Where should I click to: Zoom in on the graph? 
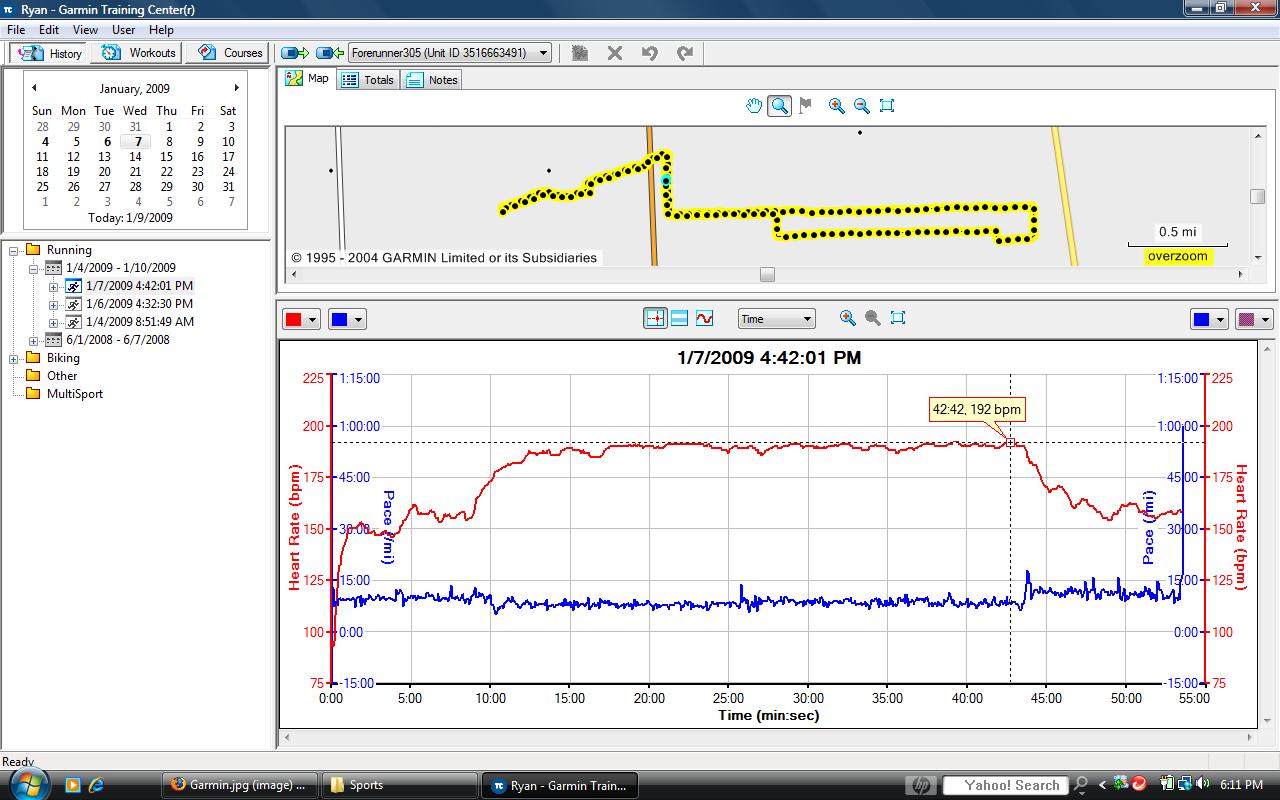[848, 318]
